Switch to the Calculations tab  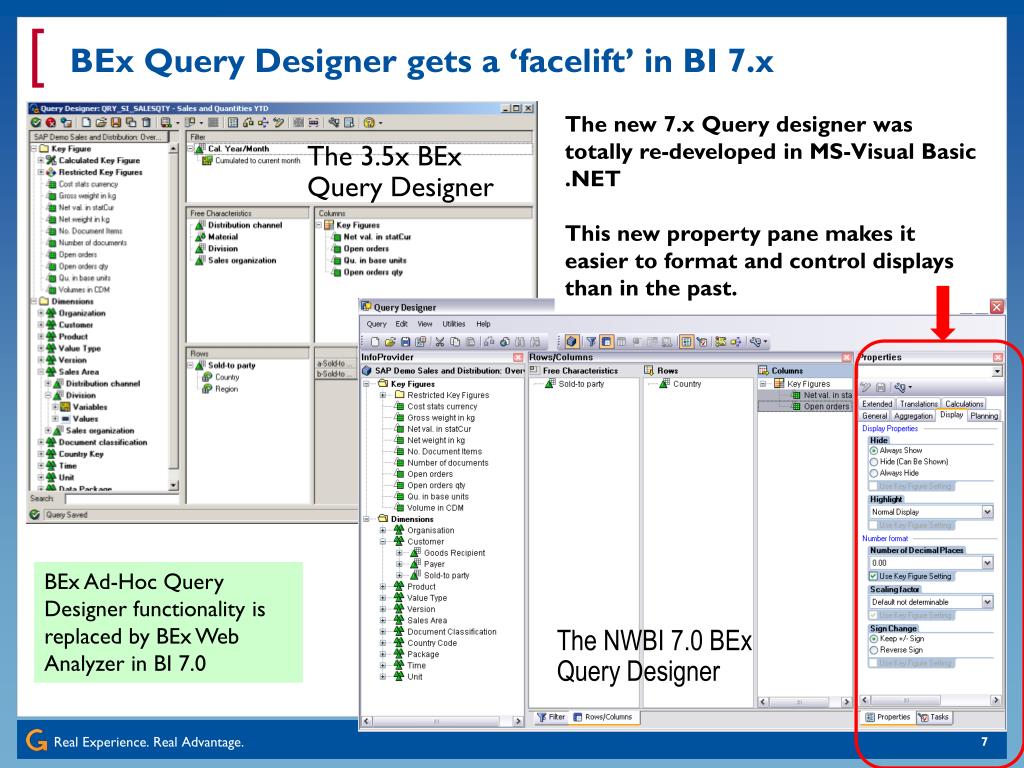pos(964,404)
